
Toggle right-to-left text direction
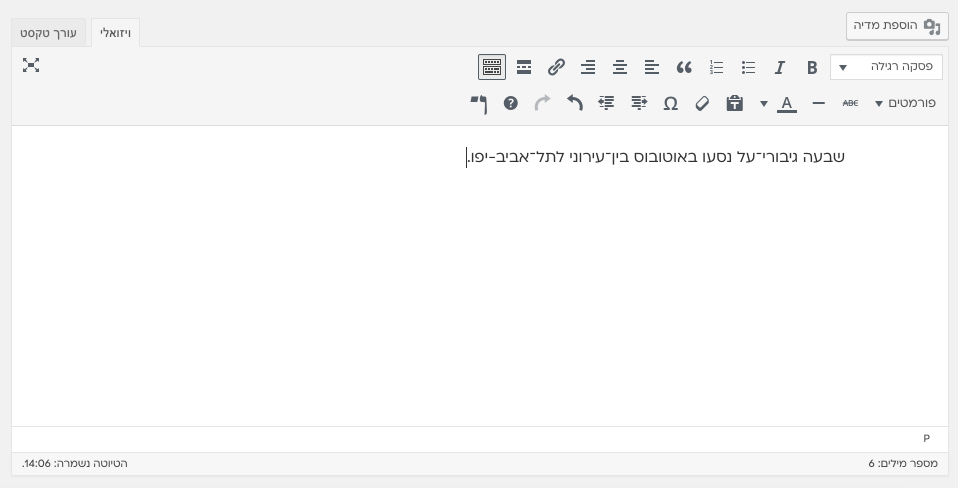478,103
